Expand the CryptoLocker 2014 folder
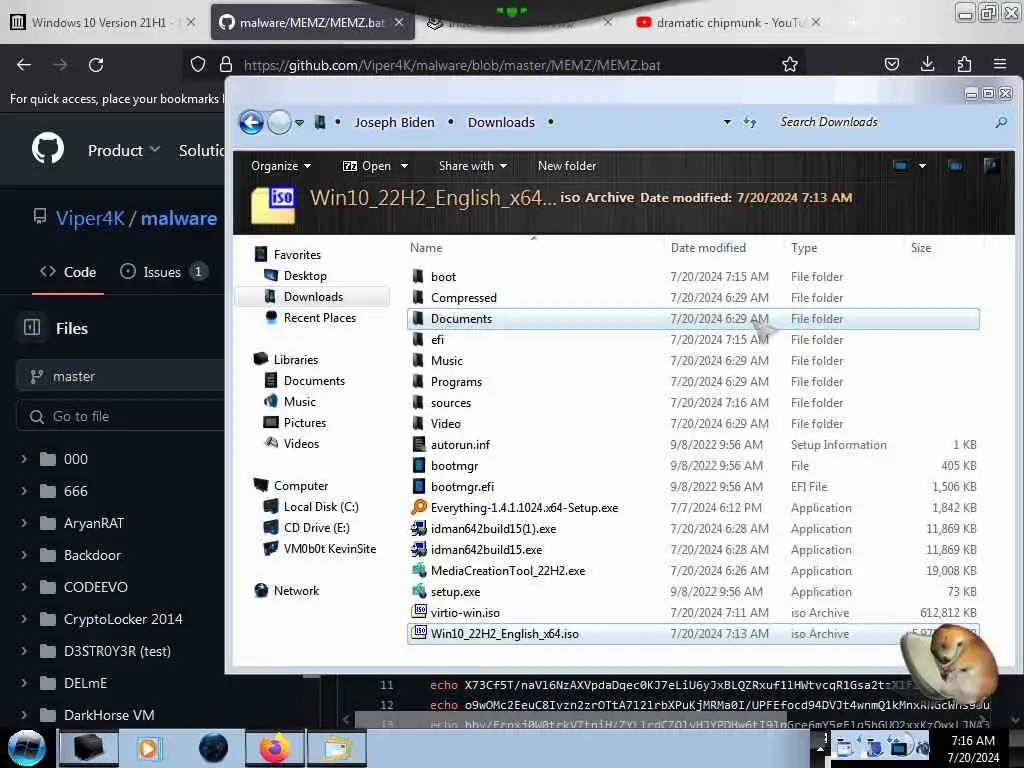 point(24,619)
